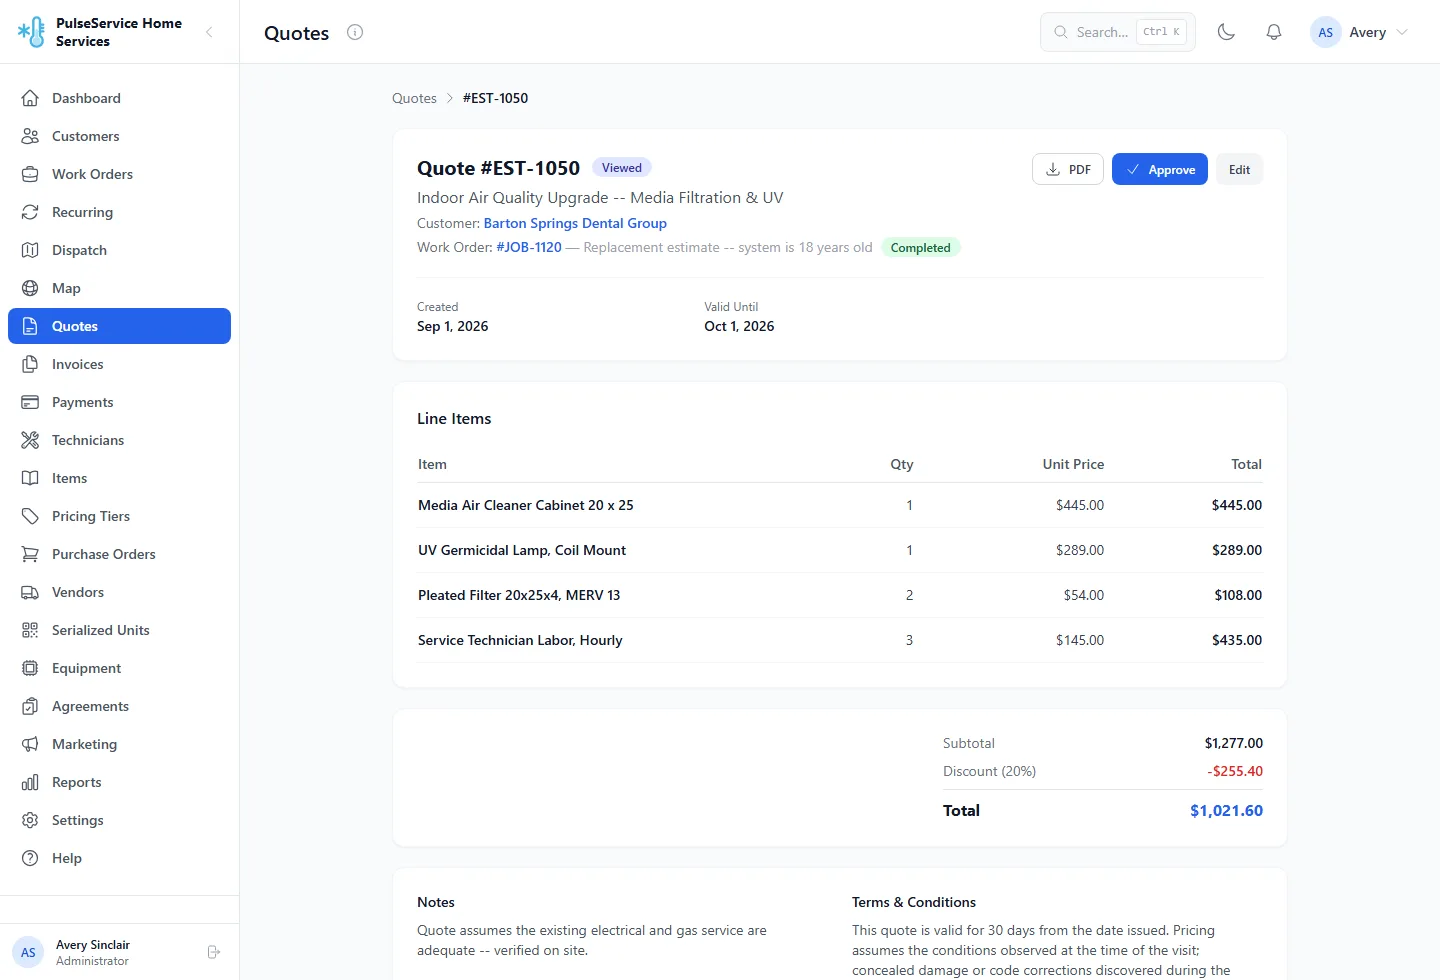Go to Invoices in the sidebar
This screenshot has width=1440, height=980.
coord(119,364)
